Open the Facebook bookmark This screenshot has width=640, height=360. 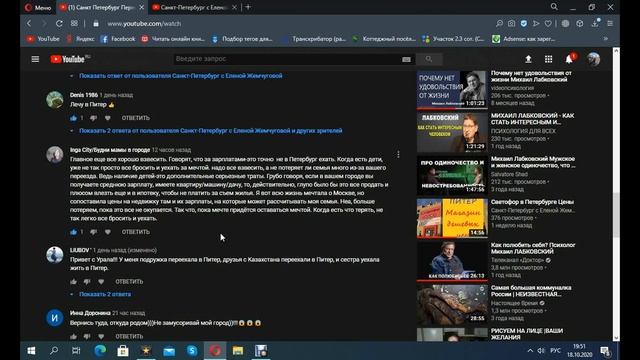[x=118, y=39]
